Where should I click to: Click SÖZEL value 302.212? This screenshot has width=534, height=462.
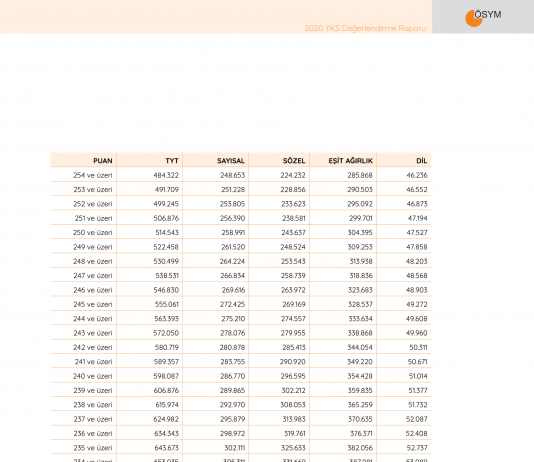point(294,390)
